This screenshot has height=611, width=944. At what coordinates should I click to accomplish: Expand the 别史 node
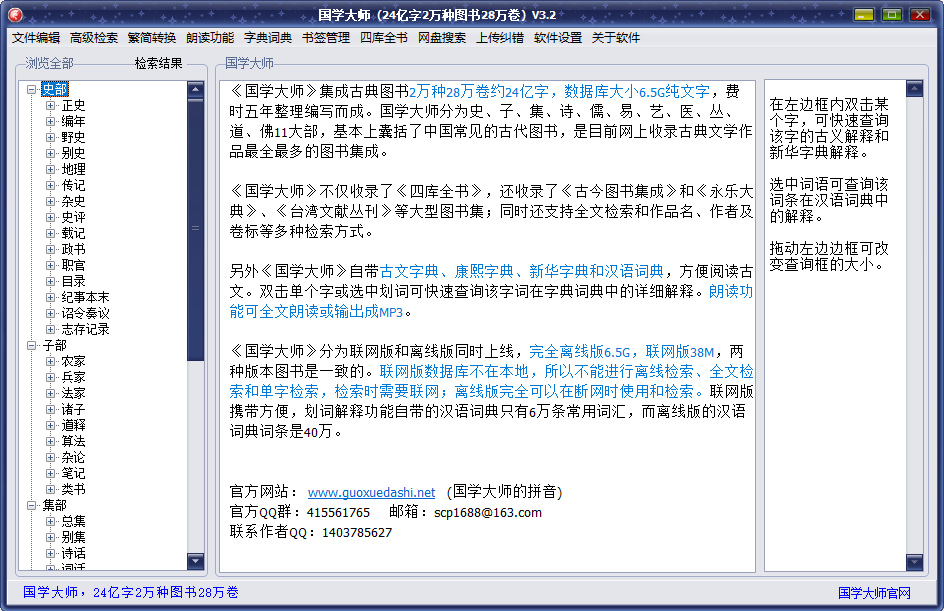tap(51, 154)
